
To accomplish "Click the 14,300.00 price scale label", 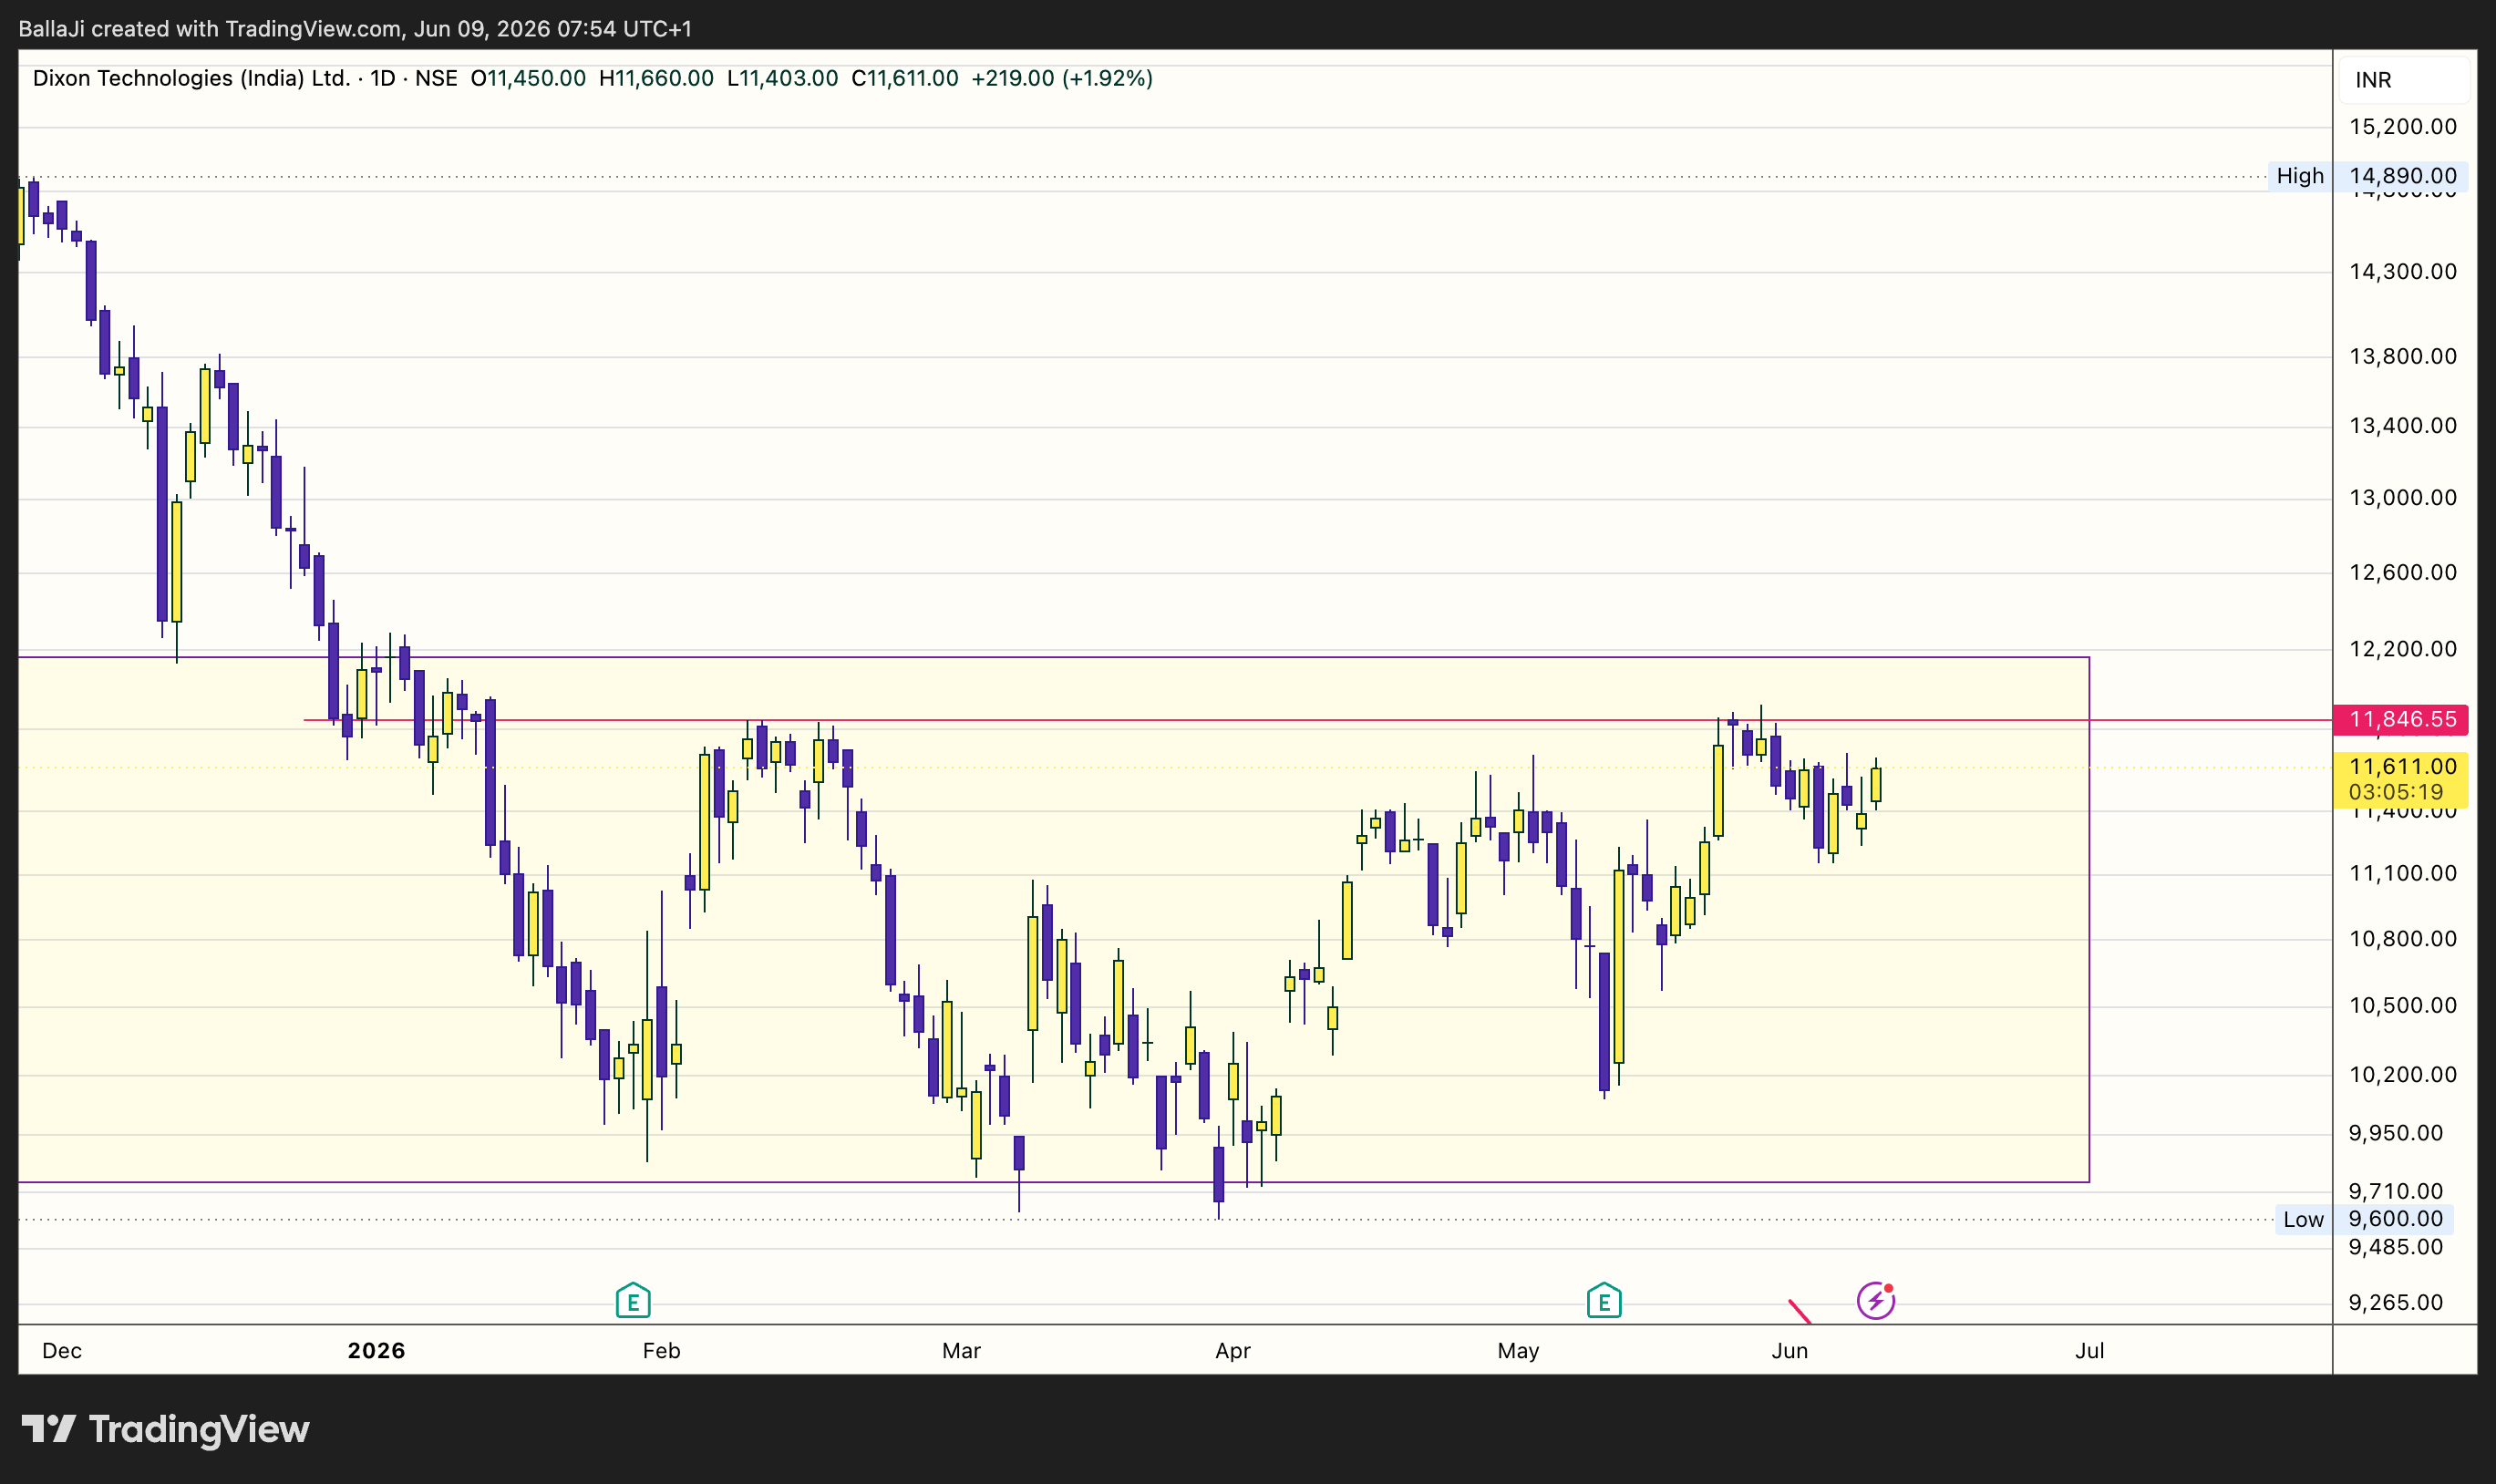I will pos(2402,272).
